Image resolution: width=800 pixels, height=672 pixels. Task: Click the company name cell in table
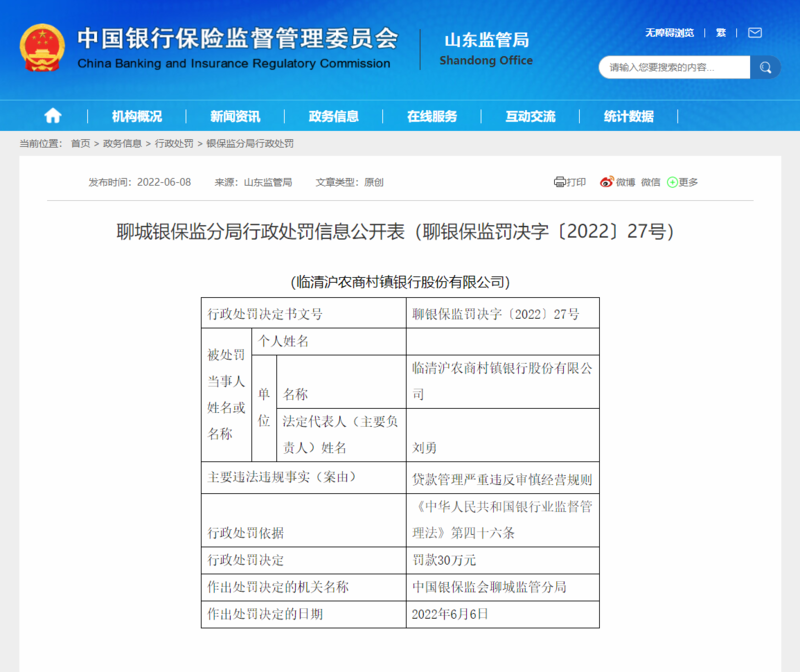503,382
